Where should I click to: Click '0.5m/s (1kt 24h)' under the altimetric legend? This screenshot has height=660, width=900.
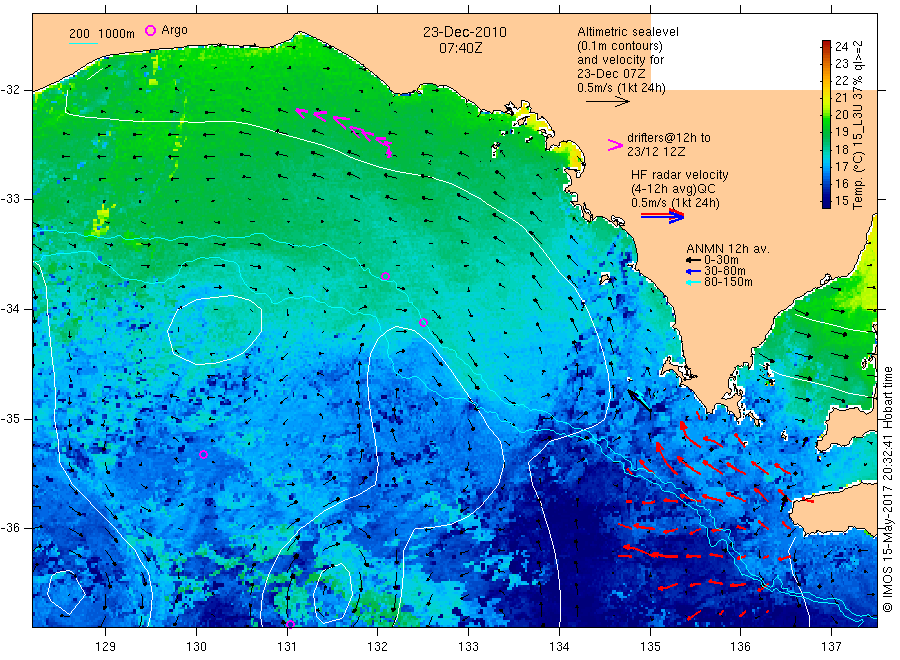point(622,88)
